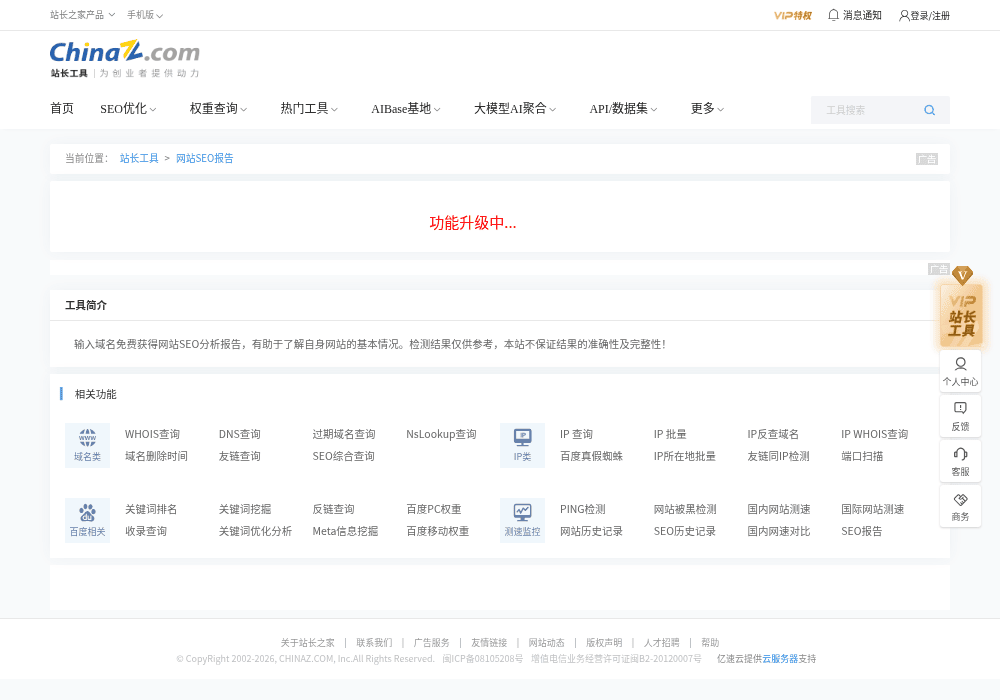Expand the 手机版 dropdown
This screenshot has height=700, width=1000.
145,15
